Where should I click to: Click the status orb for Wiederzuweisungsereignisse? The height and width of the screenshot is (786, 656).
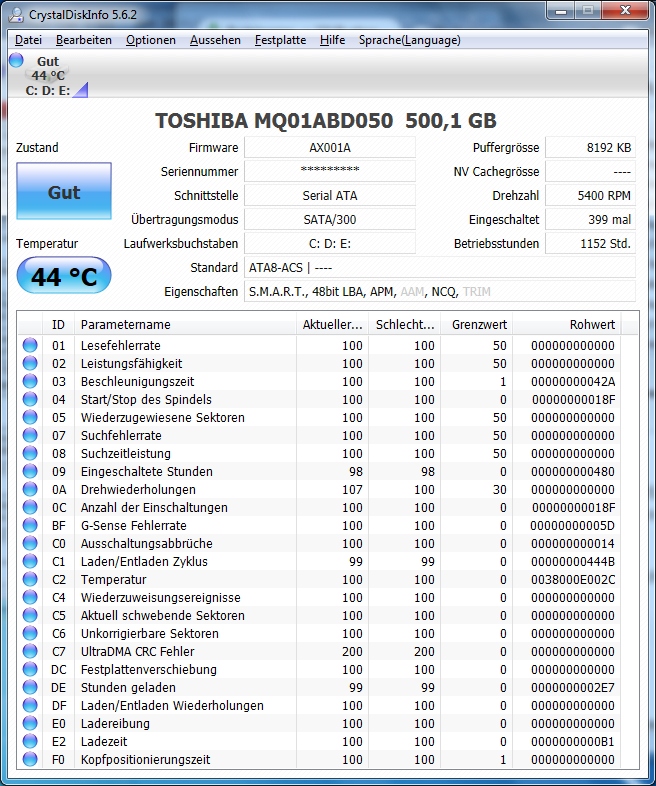pyautogui.click(x=30, y=598)
